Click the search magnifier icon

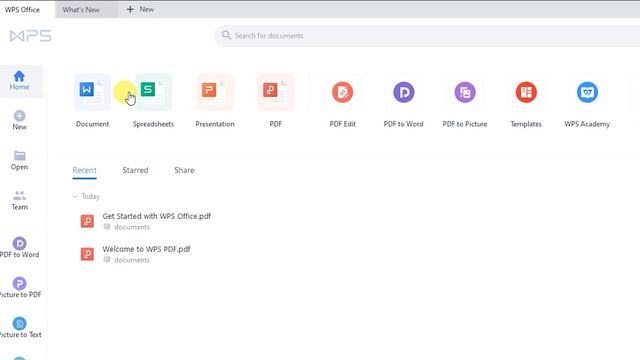coord(226,35)
